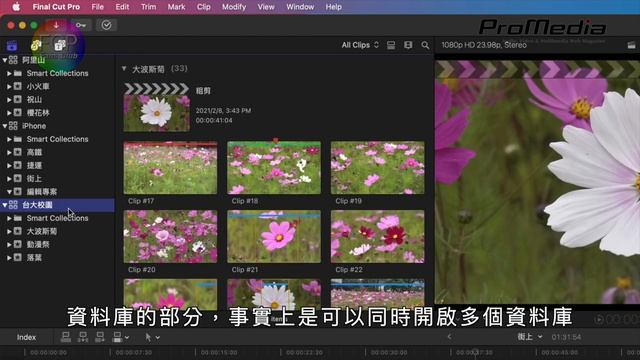This screenshot has width=640, height=360.
Task: Click the connect clip to primary storyline icon
Action: pyautogui.click(x=65, y=337)
